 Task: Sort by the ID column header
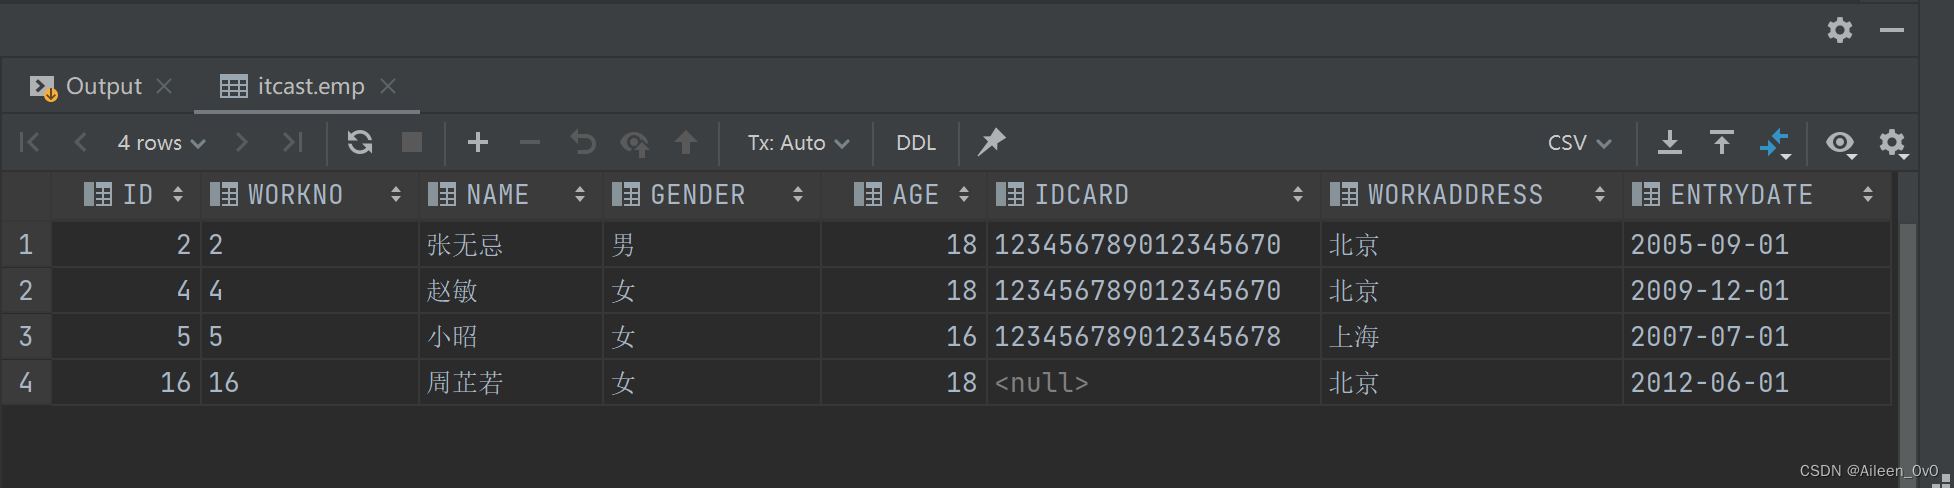tap(137, 195)
